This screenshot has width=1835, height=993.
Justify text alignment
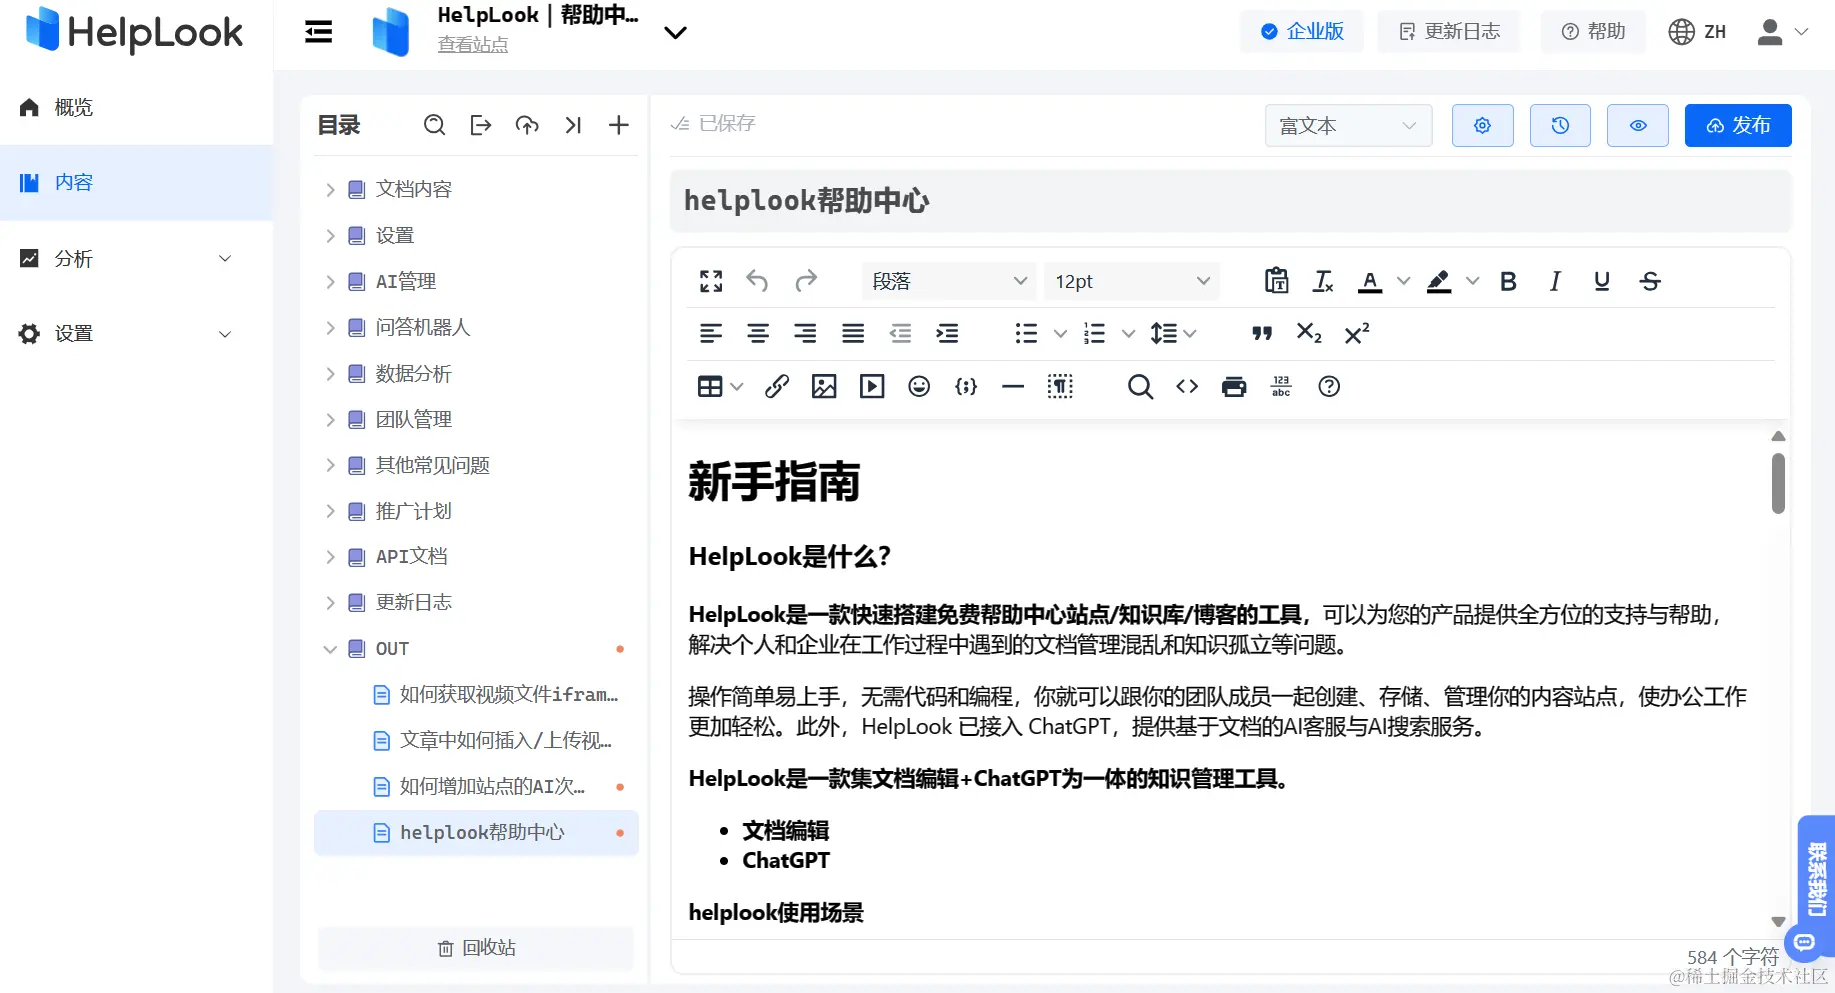853,334
